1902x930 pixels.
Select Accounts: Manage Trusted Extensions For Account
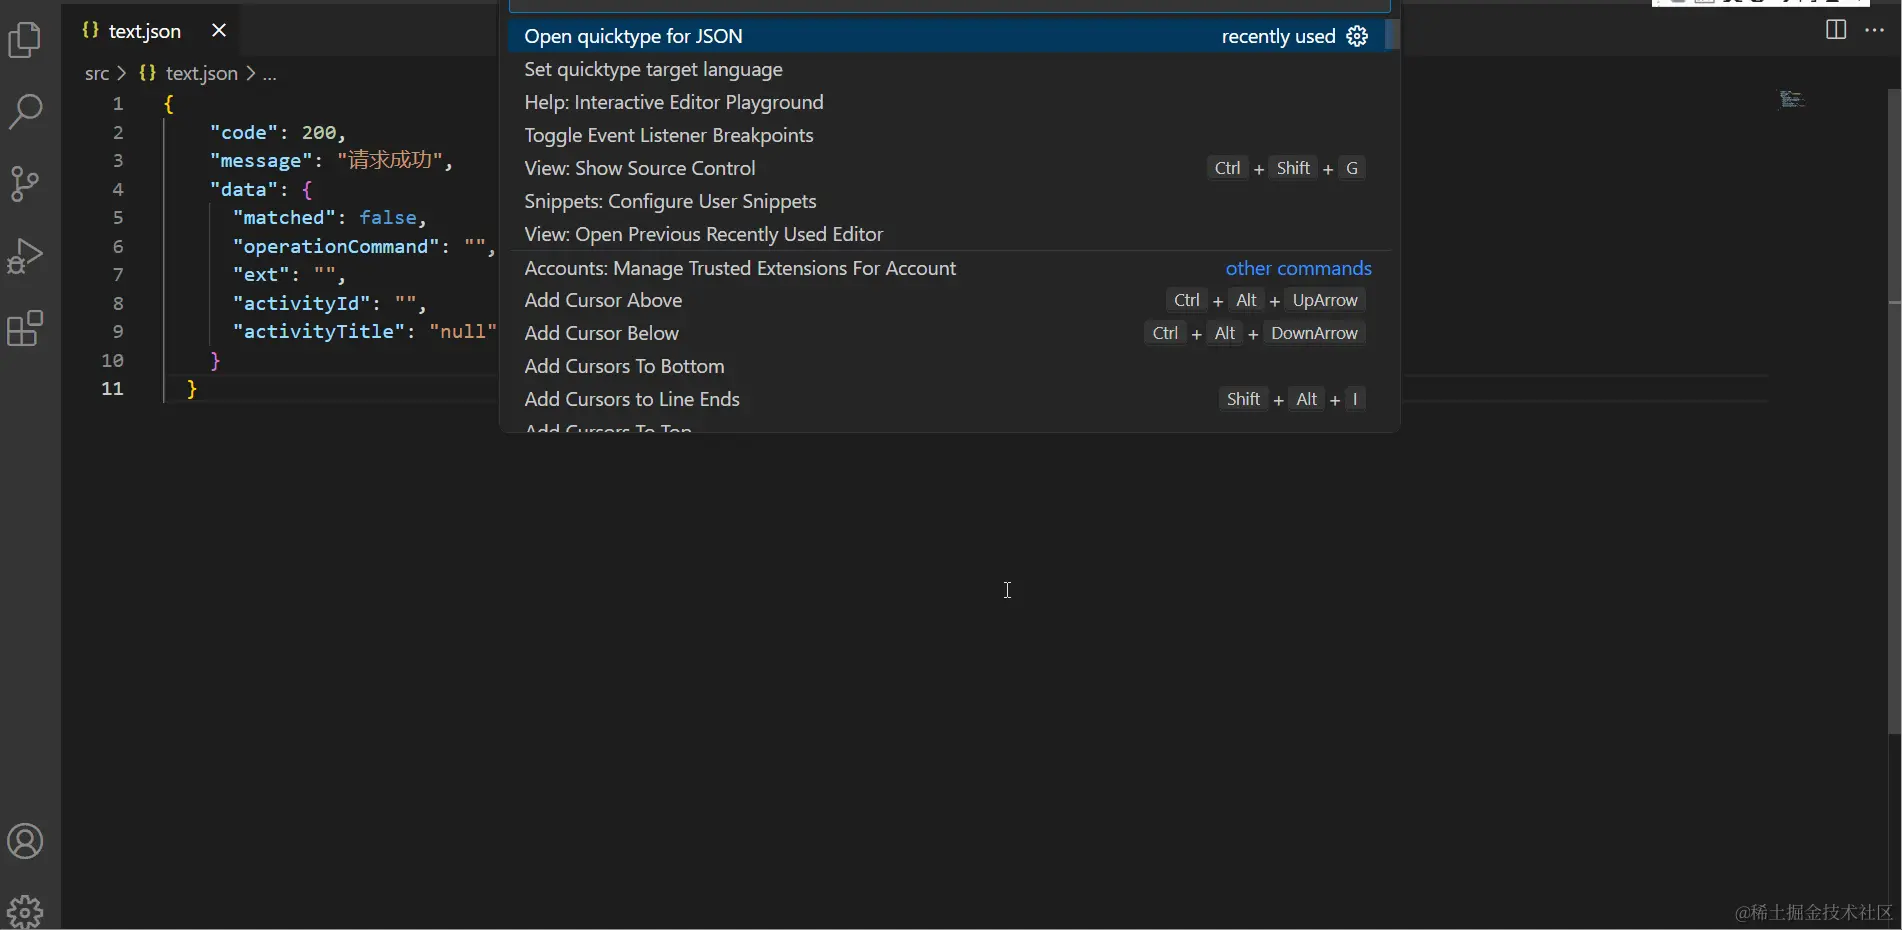click(x=946, y=268)
